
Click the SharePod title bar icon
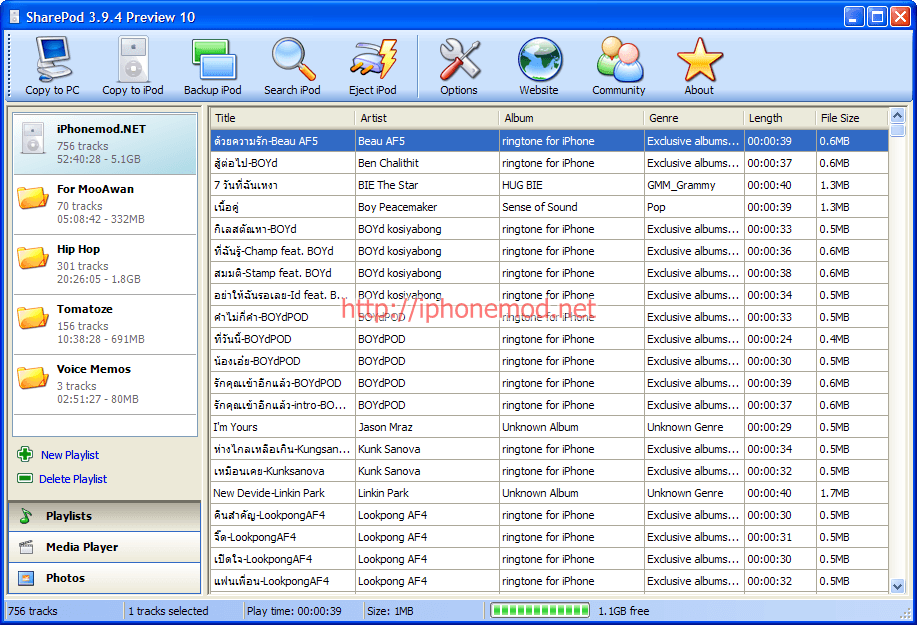15,17
